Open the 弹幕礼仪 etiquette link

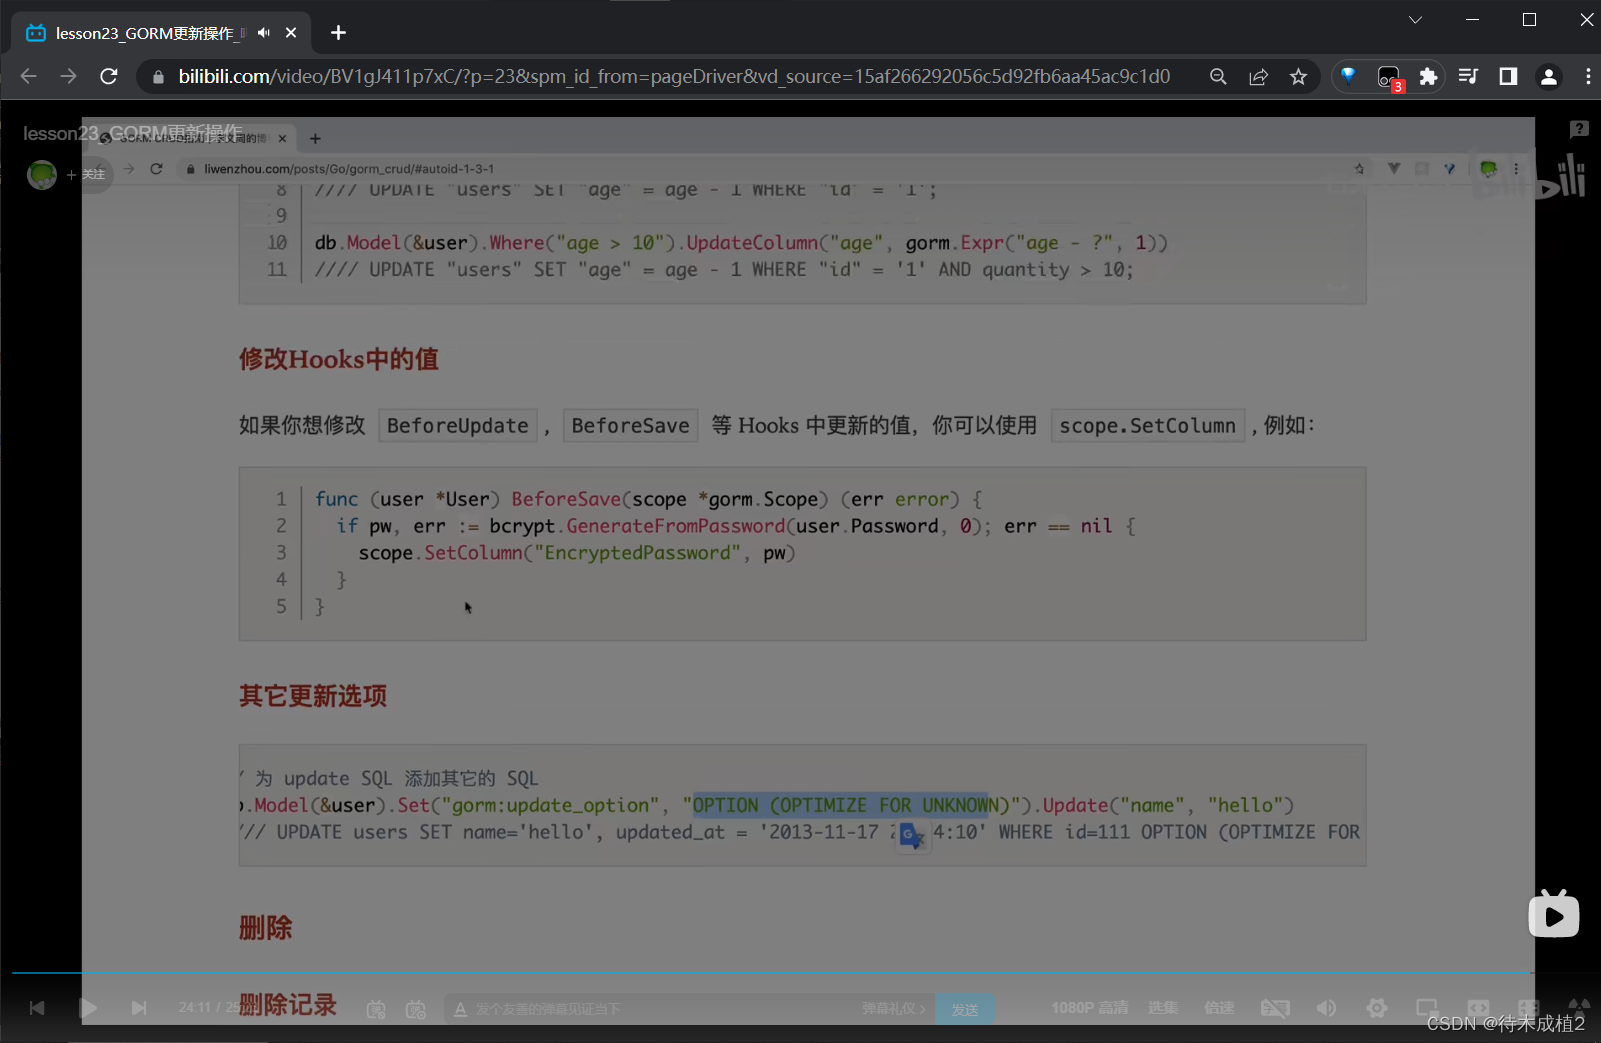894,1009
